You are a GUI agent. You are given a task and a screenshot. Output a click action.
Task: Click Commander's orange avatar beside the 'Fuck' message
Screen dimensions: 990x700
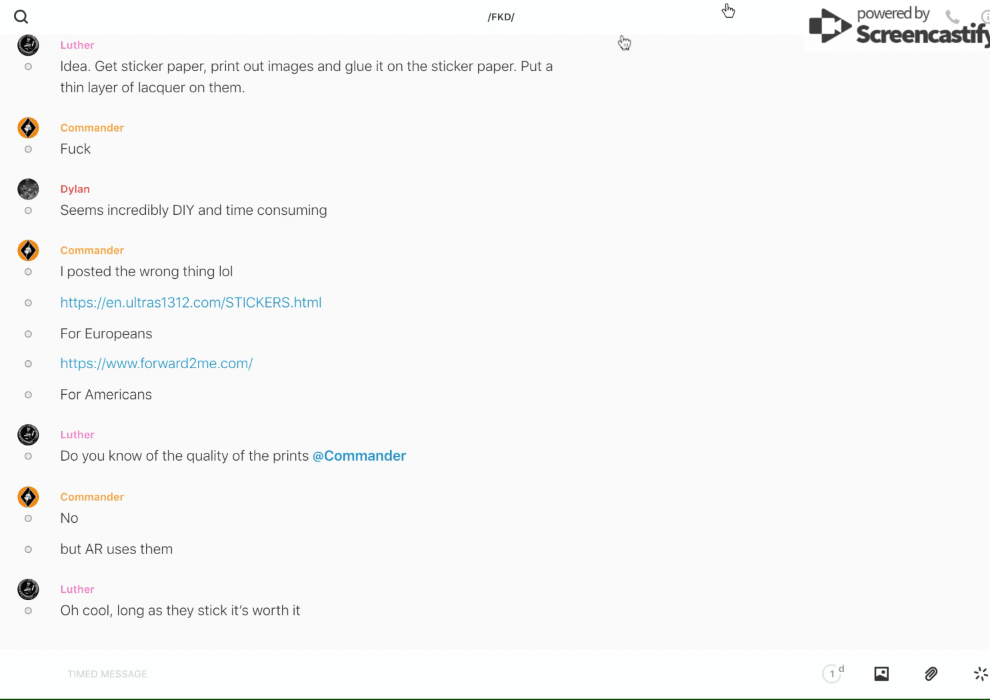coord(28,128)
